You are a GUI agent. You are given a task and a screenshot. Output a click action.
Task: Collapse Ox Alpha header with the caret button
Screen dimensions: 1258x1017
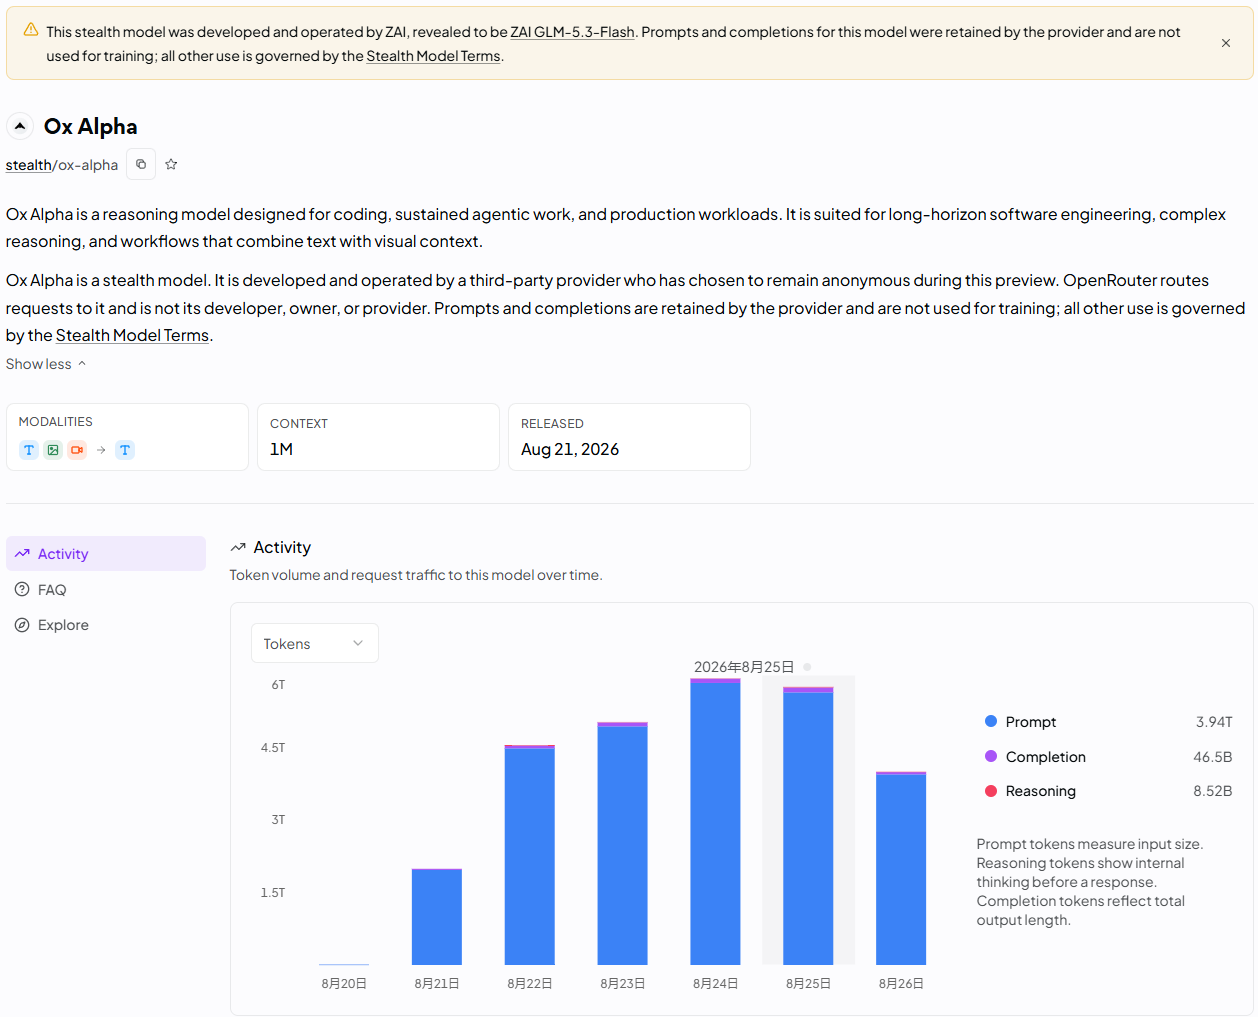tap(20, 126)
